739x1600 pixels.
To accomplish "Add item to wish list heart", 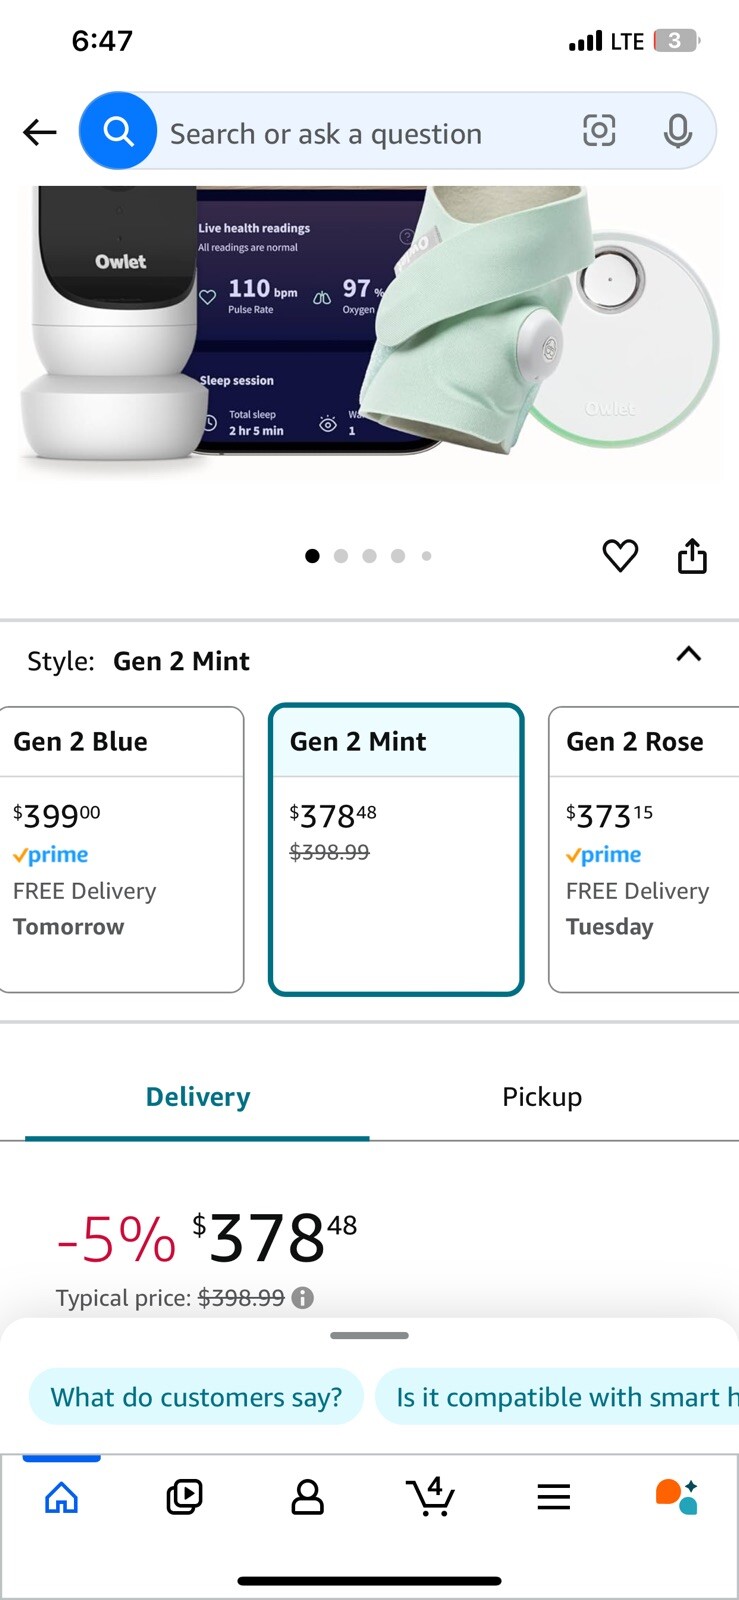I will [x=620, y=556].
